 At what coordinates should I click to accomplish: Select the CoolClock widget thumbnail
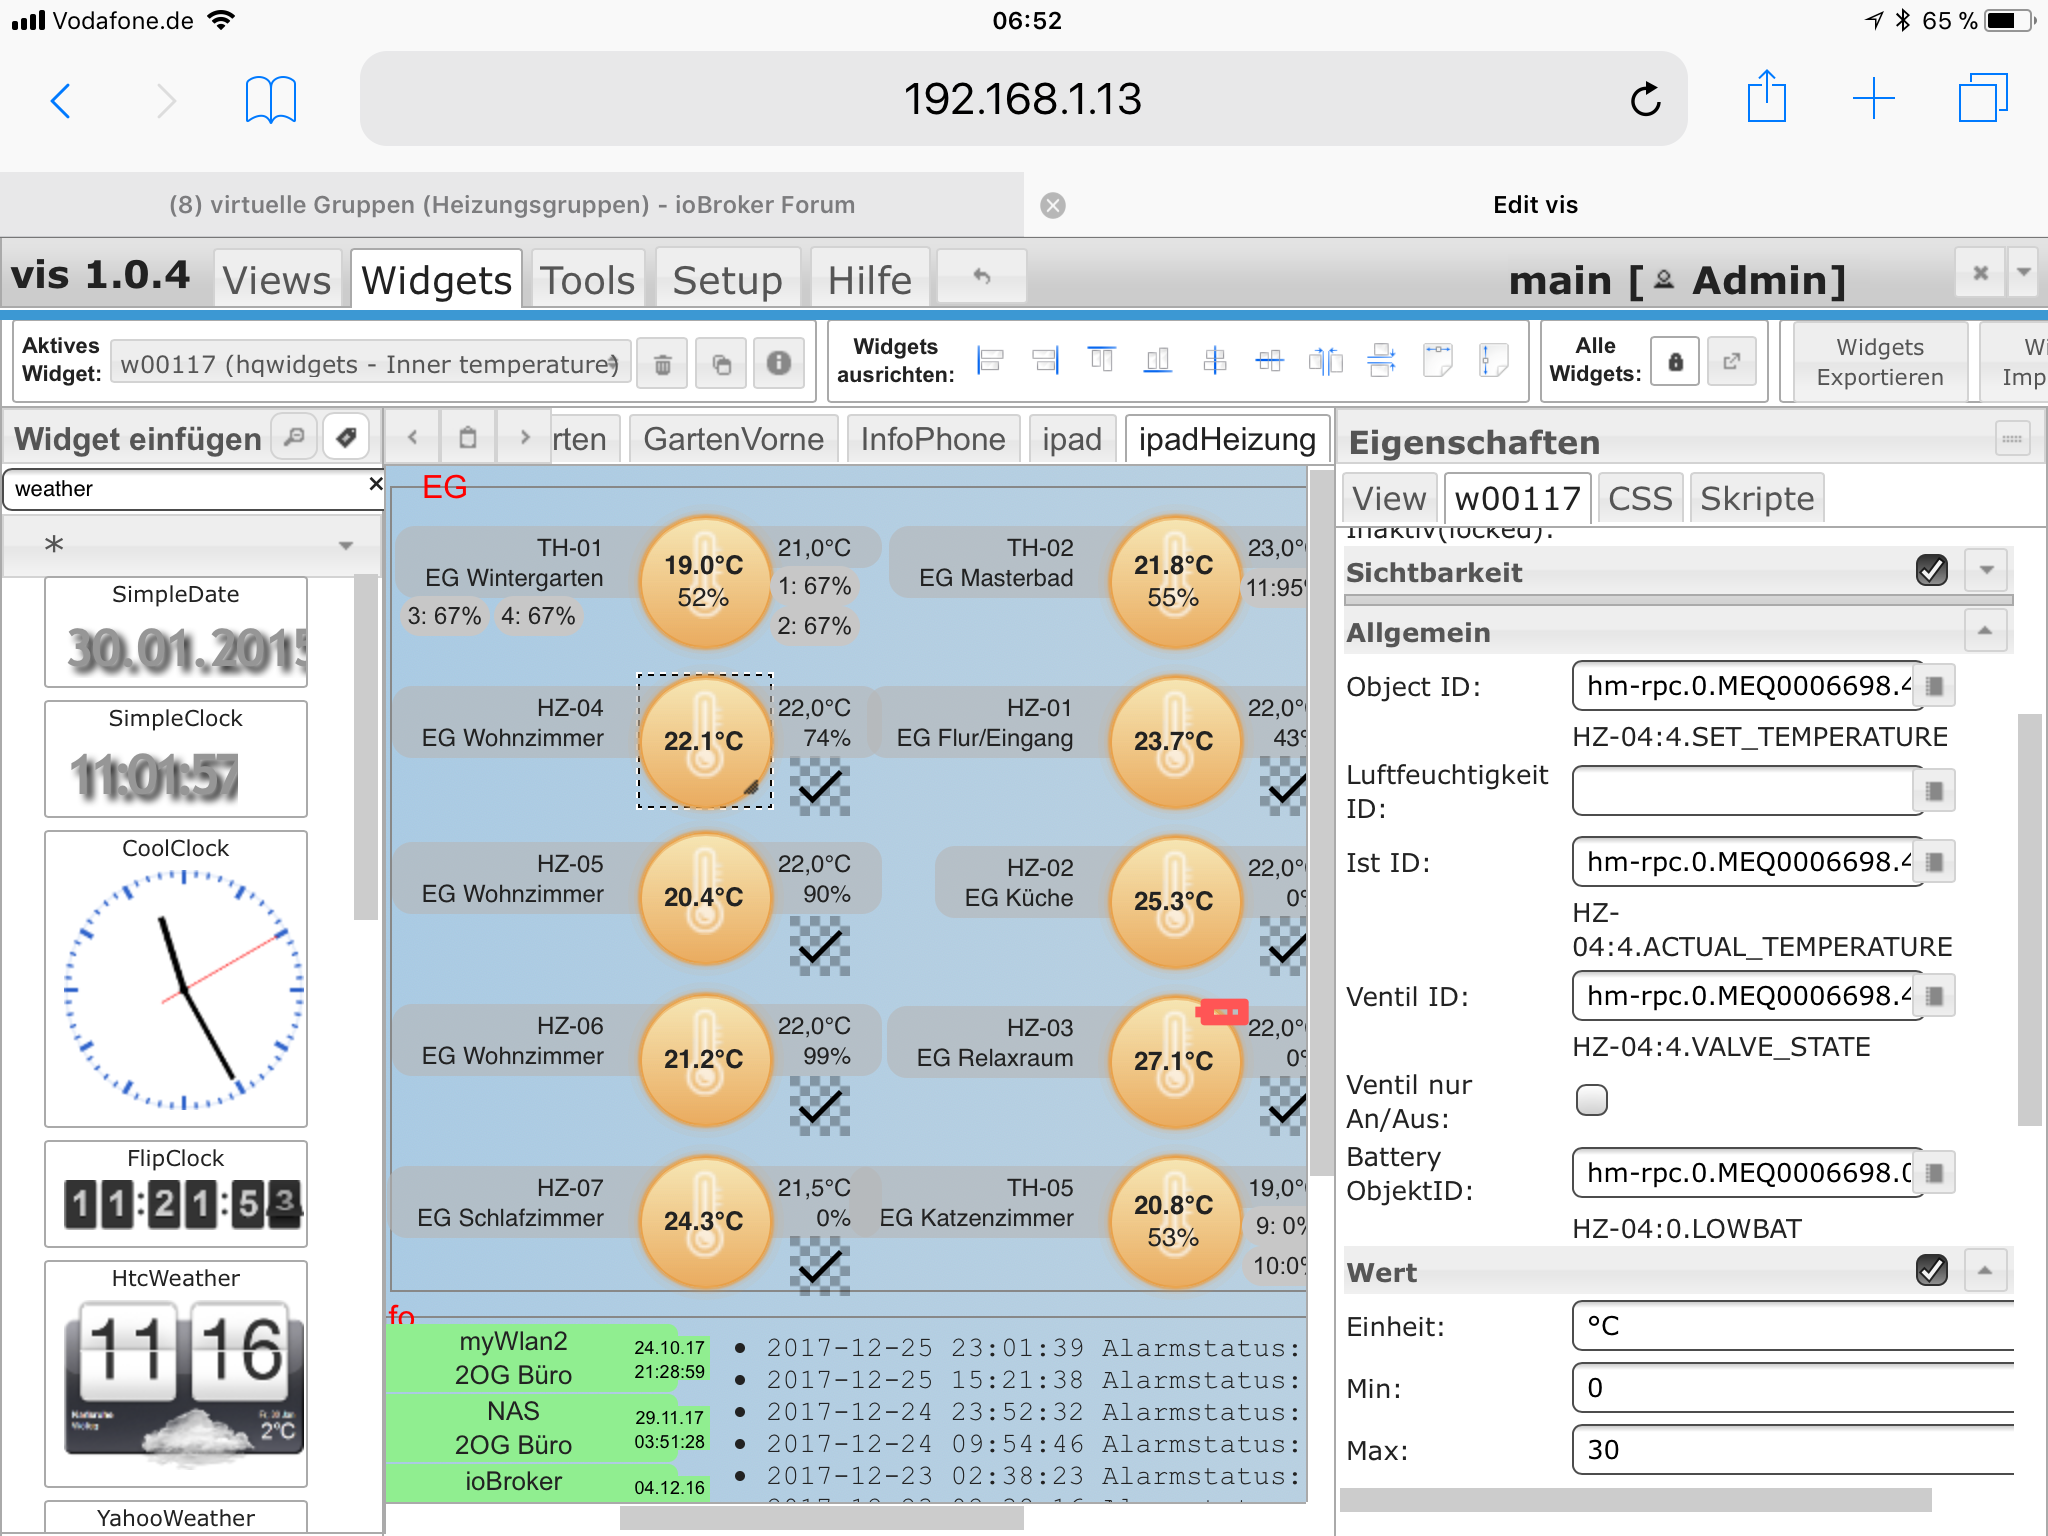coord(176,979)
